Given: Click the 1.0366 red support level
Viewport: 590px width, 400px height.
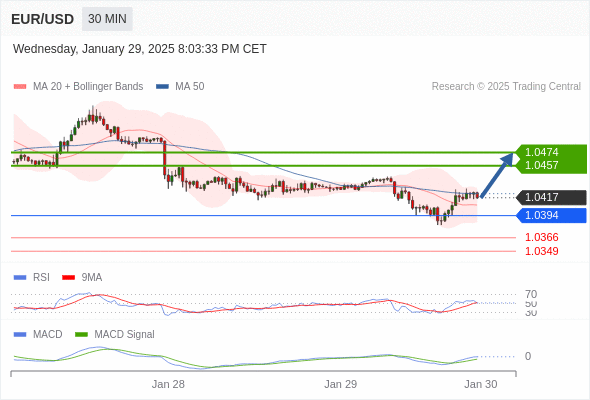Looking at the screenshot, I should (541, 237).
